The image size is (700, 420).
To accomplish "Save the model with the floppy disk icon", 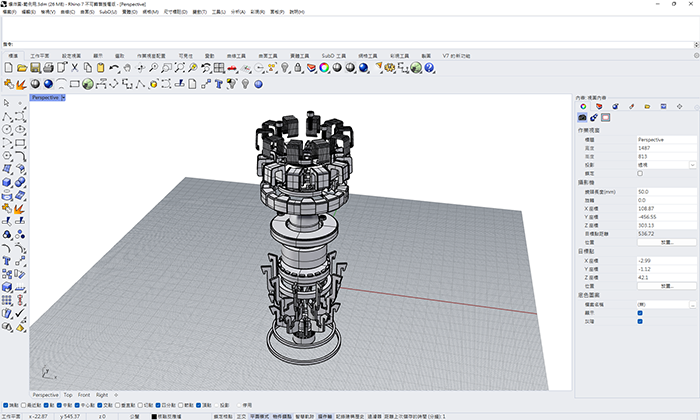I will tap(34, 68).
